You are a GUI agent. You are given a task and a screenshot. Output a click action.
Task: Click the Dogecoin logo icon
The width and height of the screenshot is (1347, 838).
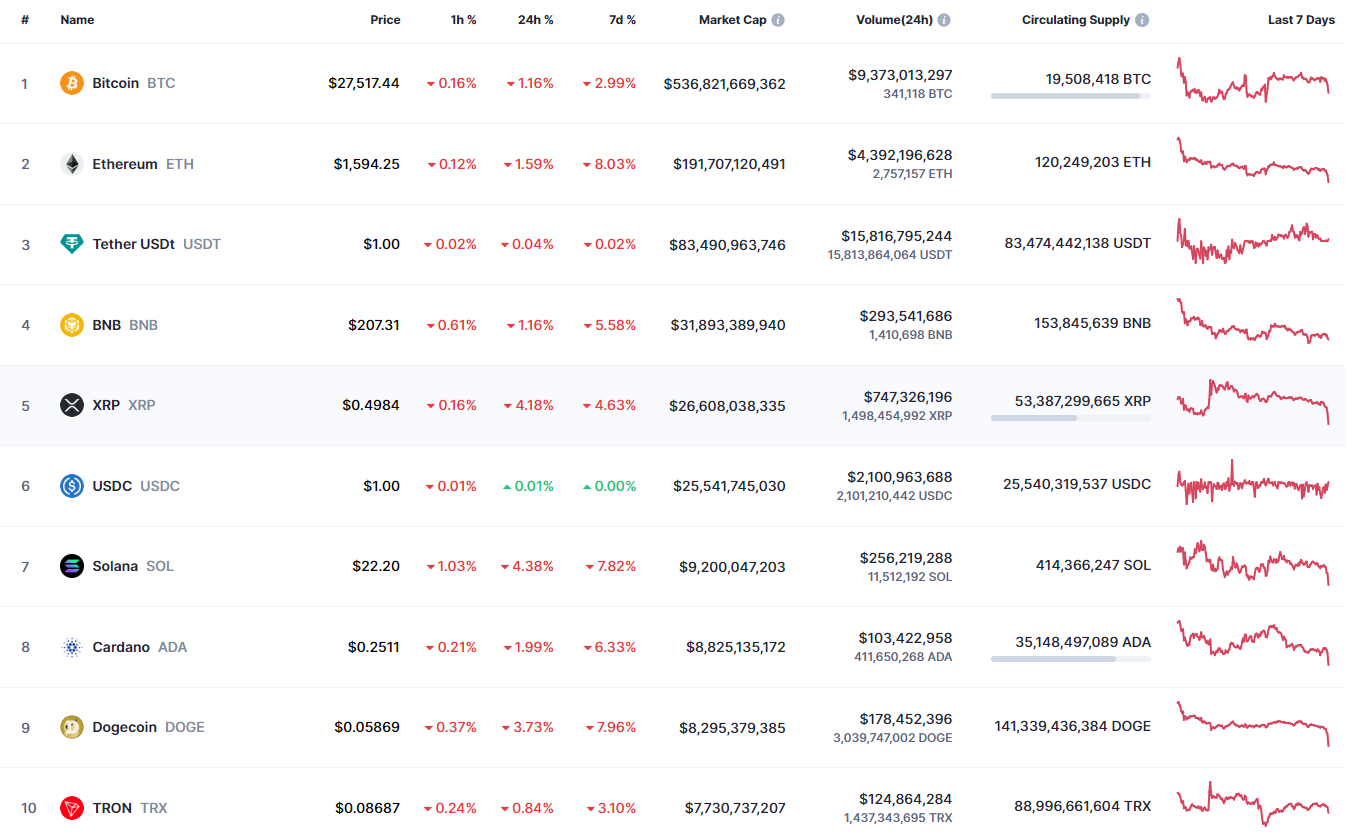pos(71,727)
